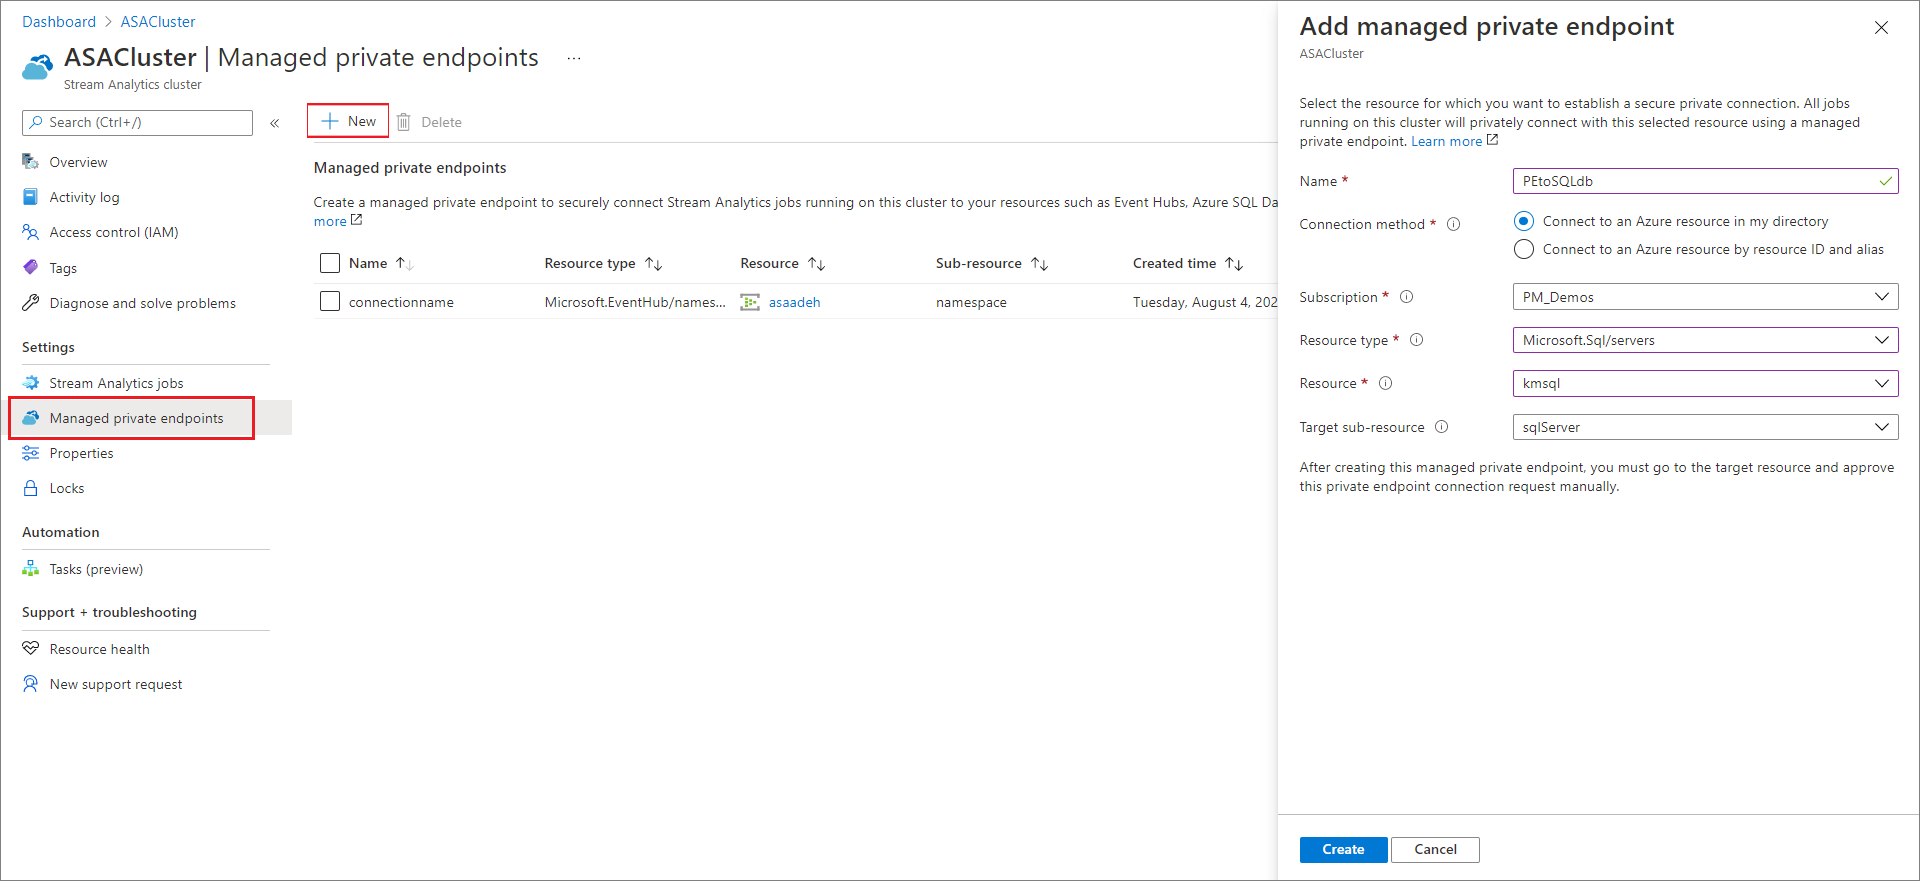The width and height of the screenshot is (1920, 881).
Task: Click the Name input field PEtoSQLdb
Action: (x=1694, y=181)
